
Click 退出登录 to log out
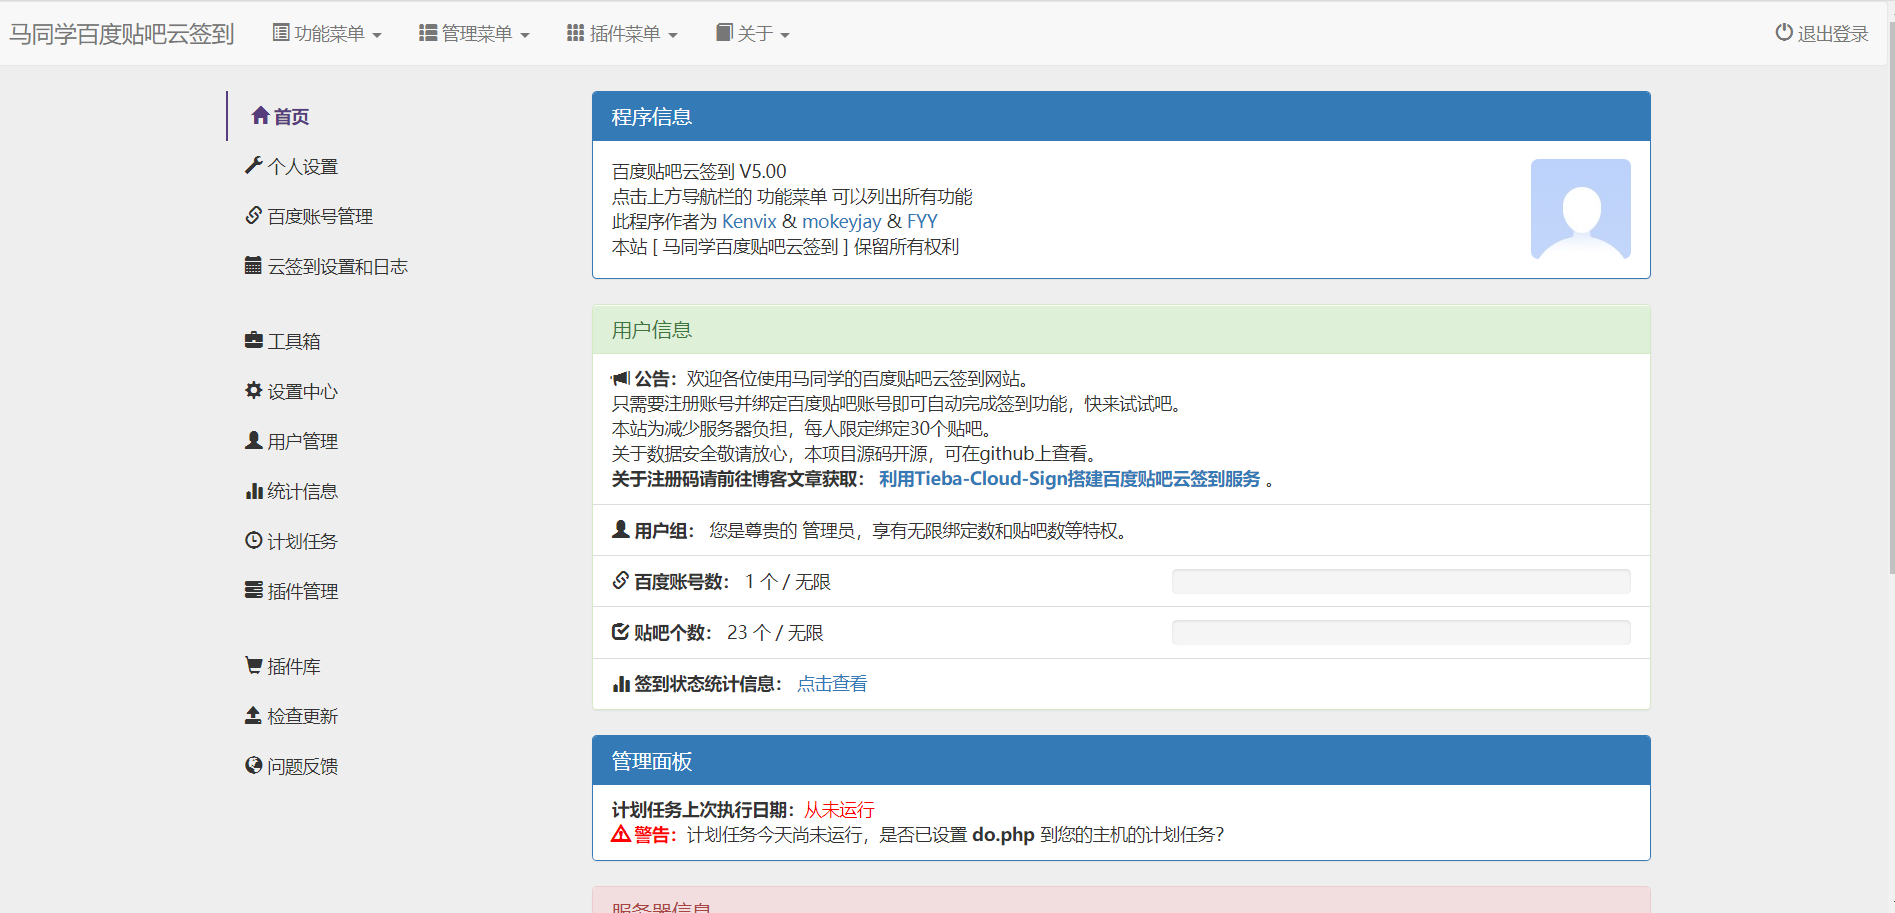pos(1822,34)
